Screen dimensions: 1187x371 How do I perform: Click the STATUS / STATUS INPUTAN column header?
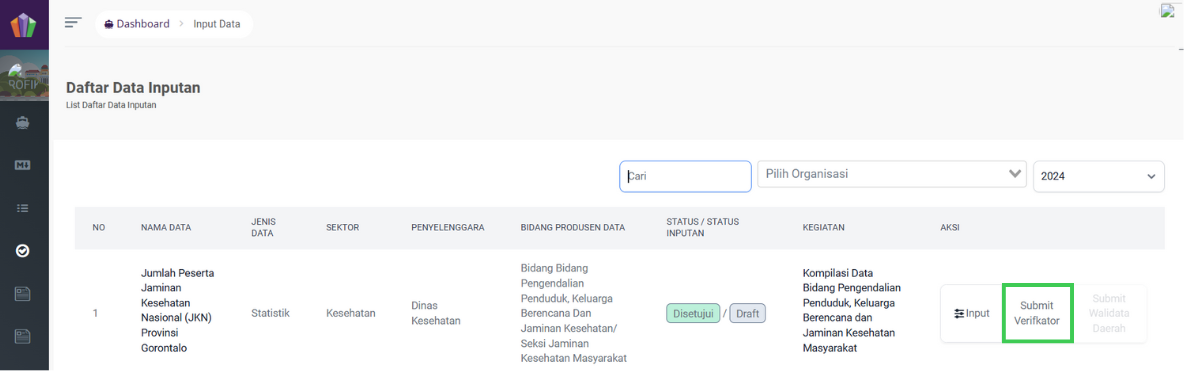[703, 227]
